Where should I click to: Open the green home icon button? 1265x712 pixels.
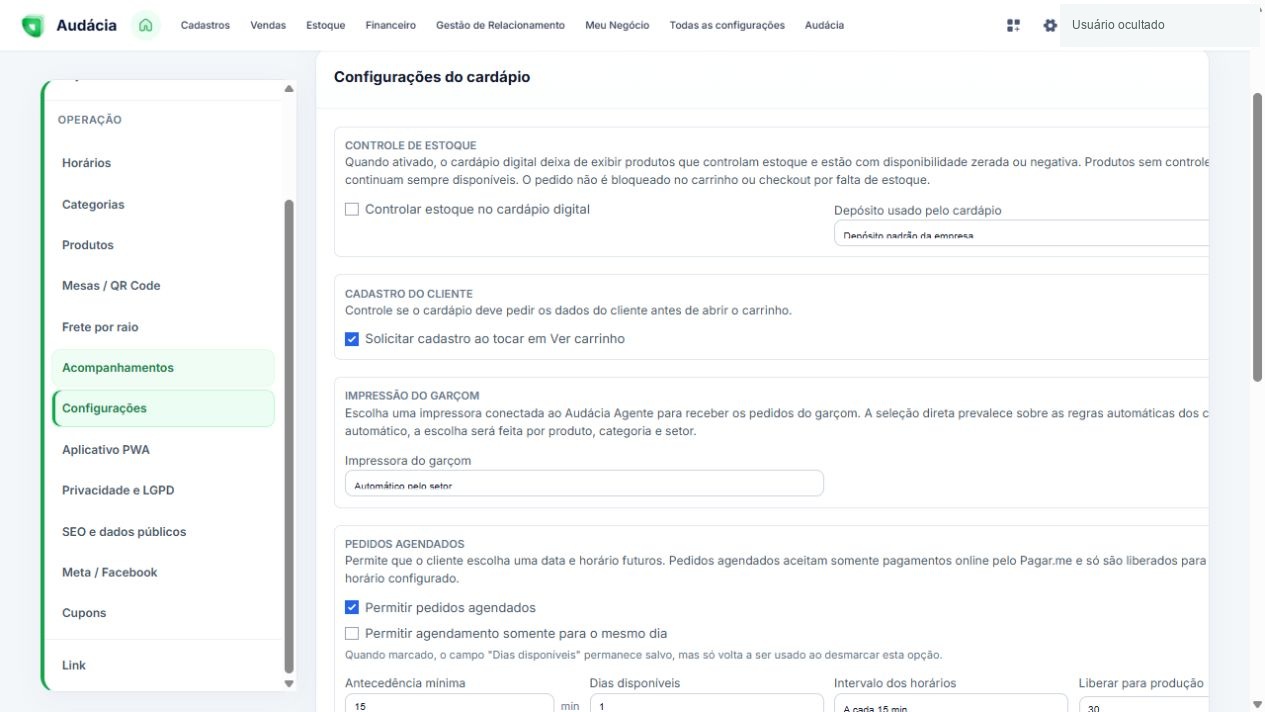(146, 25)
